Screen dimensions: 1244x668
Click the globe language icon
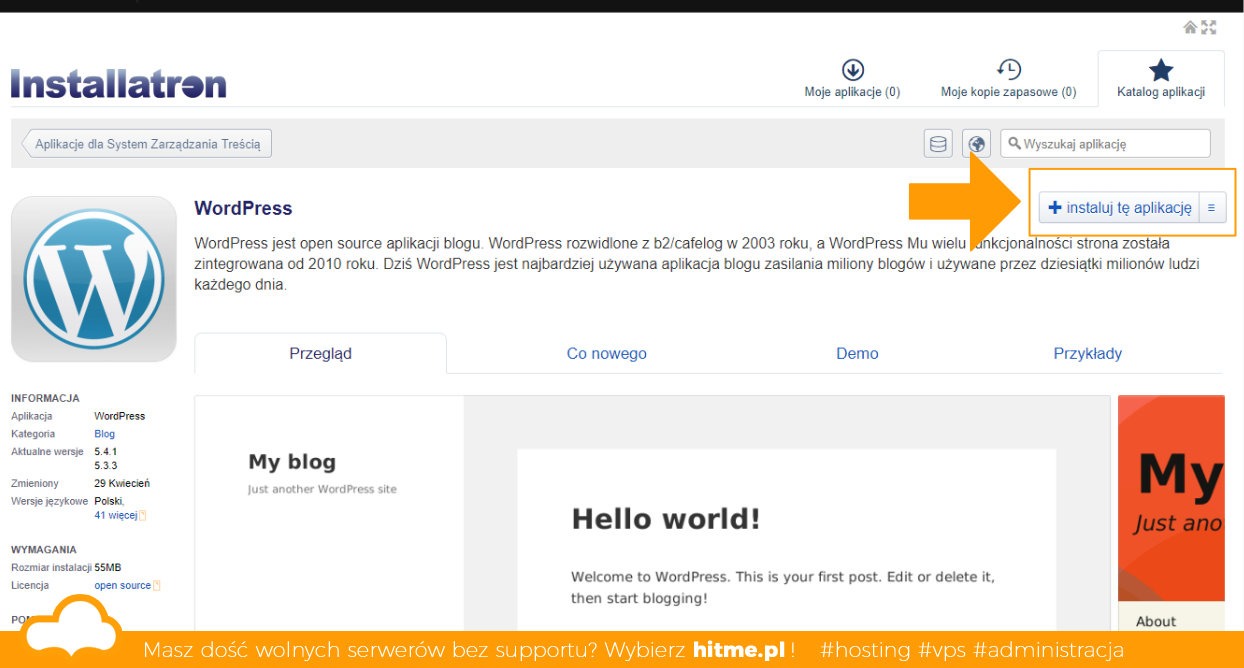pos(975,143)
